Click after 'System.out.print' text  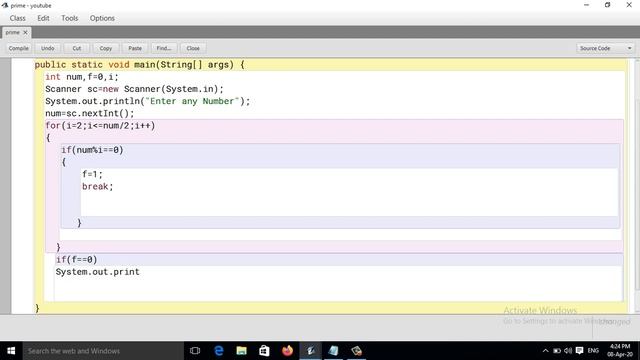tap(140, 272)
